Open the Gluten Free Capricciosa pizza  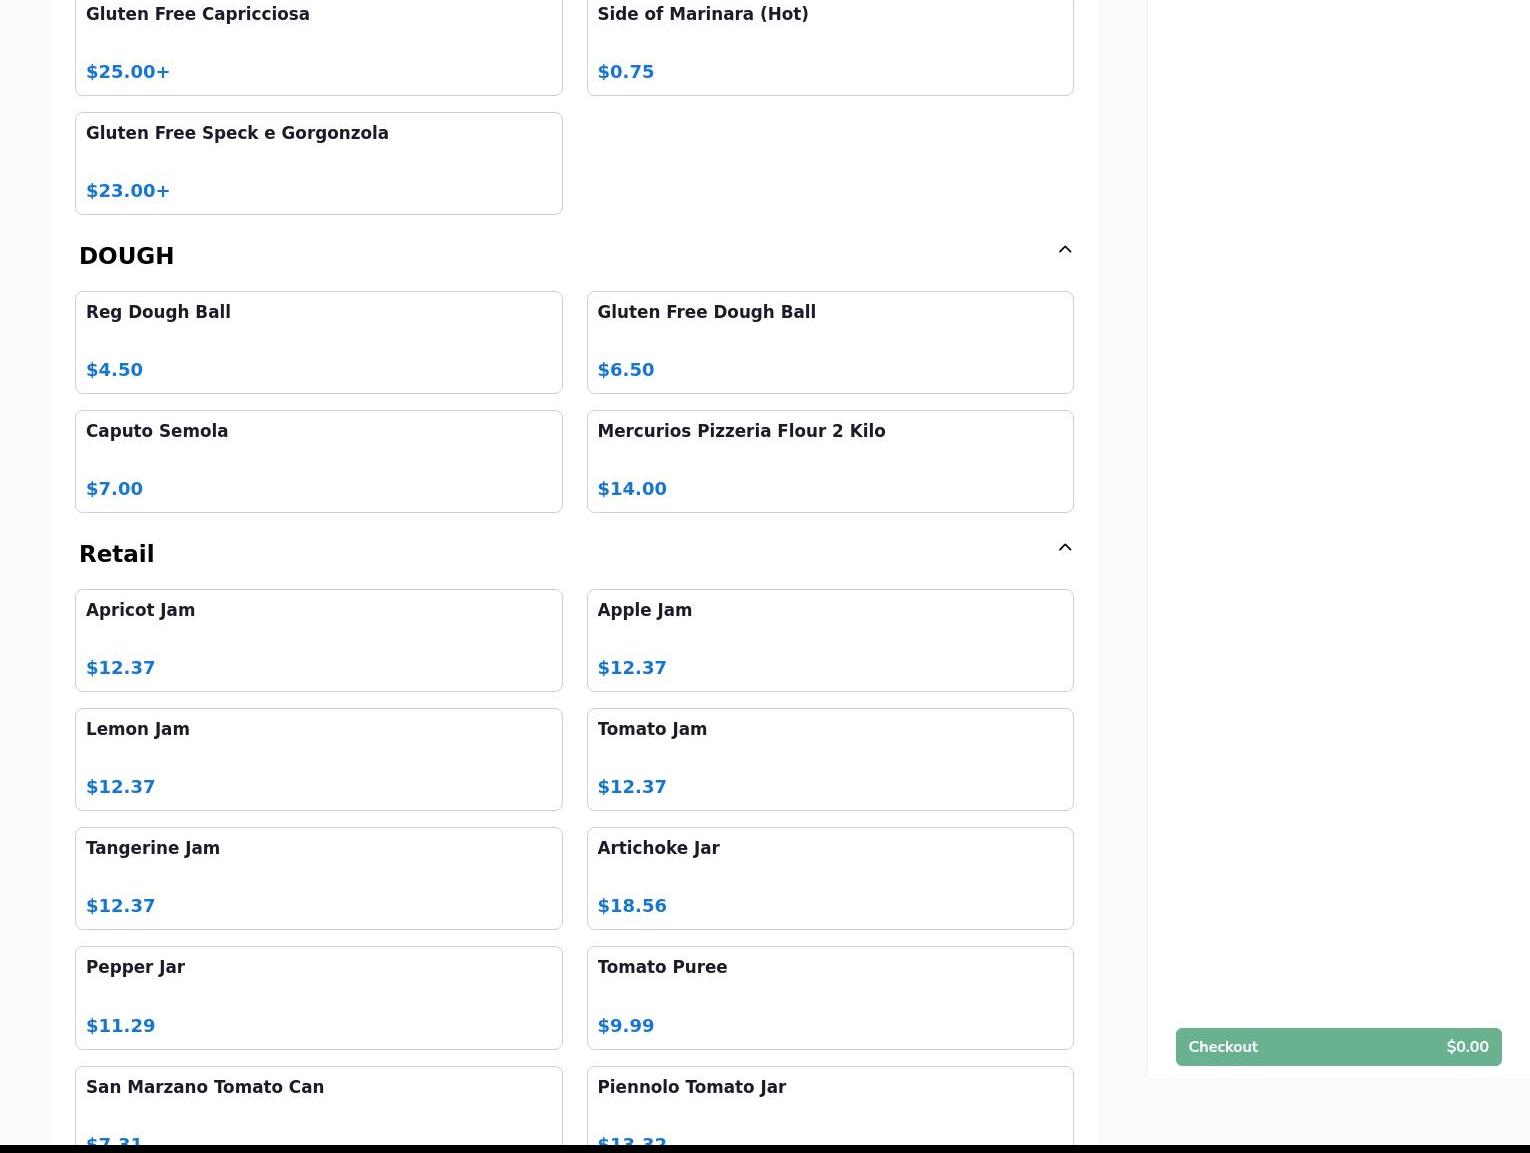(318, 45)
